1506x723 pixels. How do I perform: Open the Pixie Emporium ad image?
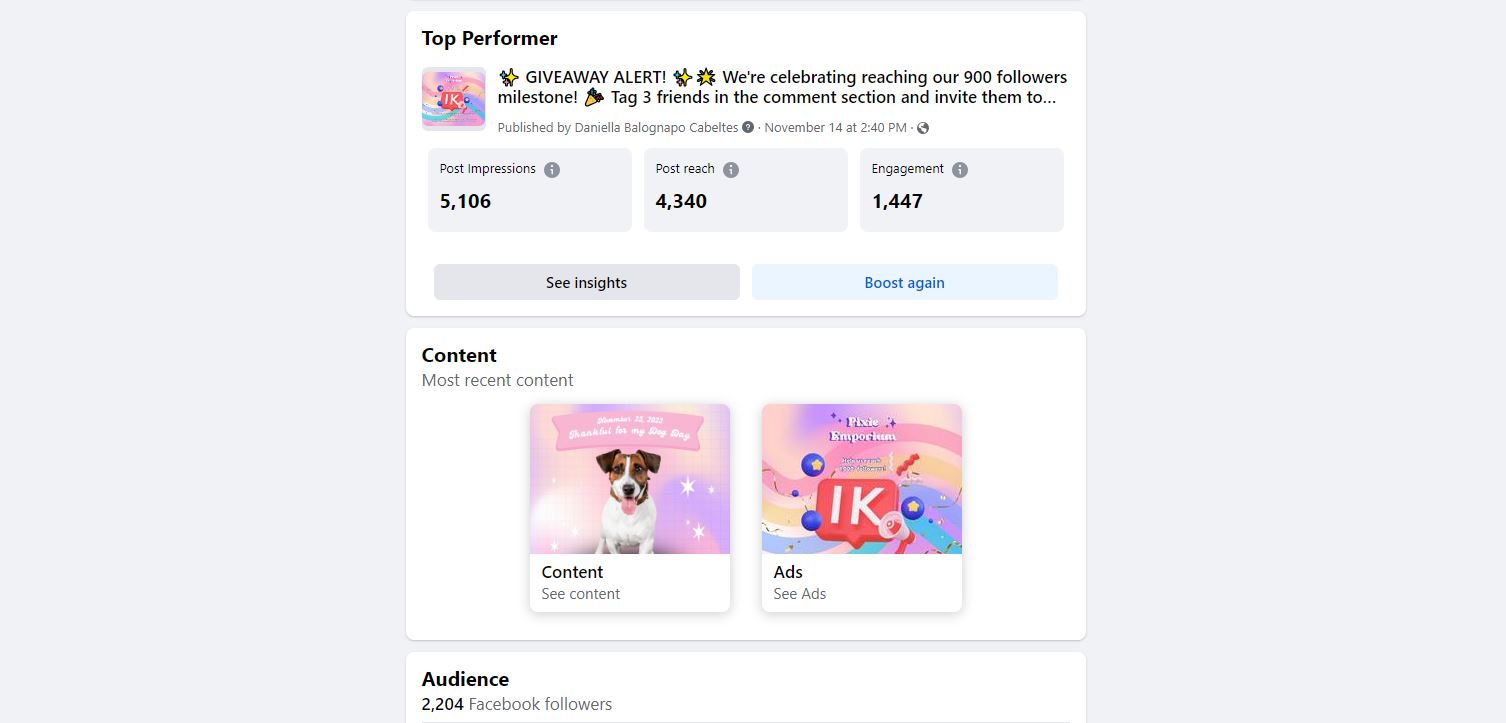point(862,479)
